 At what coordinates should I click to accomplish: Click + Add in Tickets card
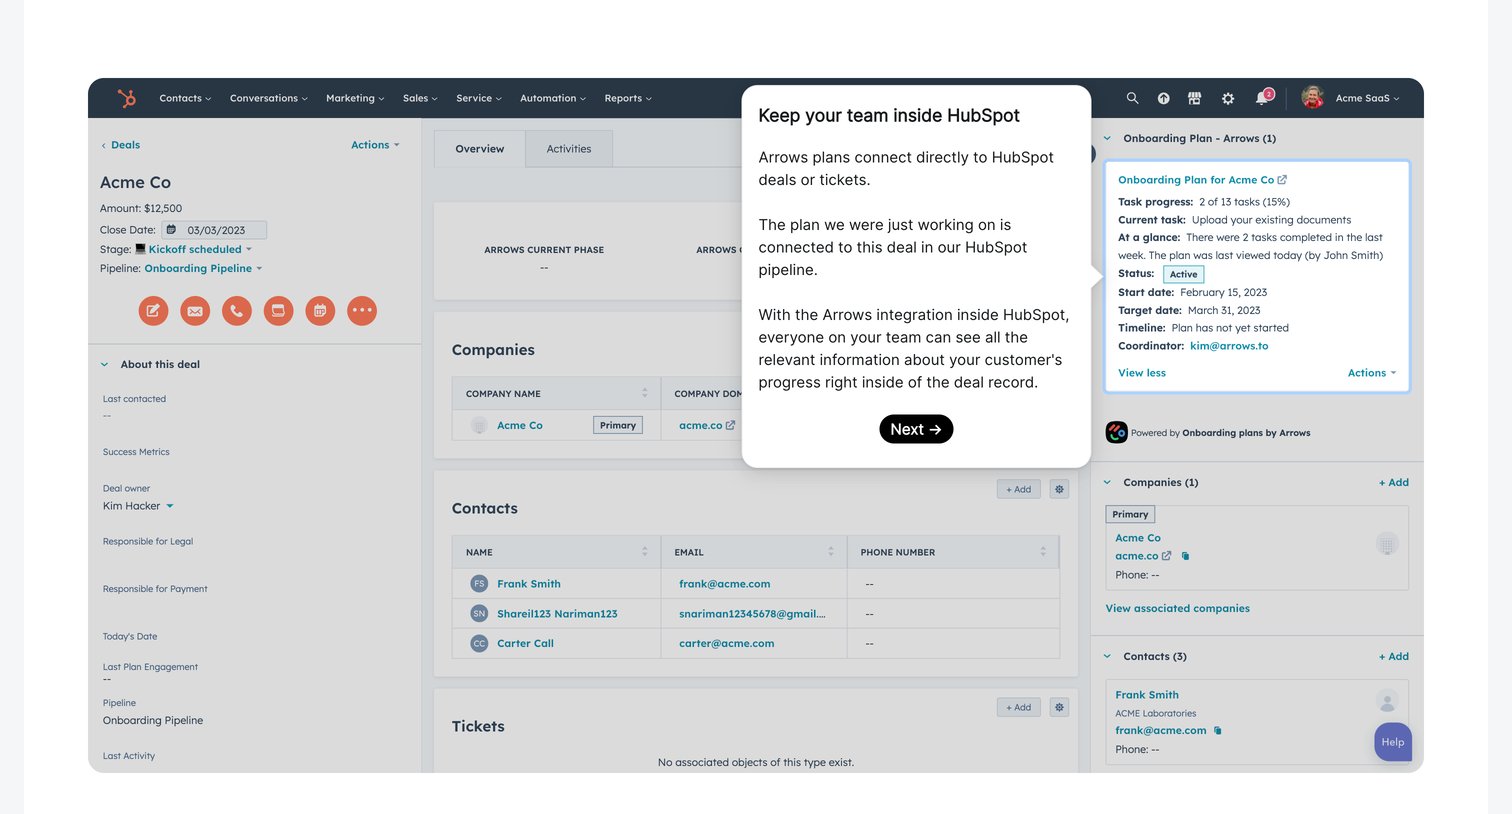1018,707
